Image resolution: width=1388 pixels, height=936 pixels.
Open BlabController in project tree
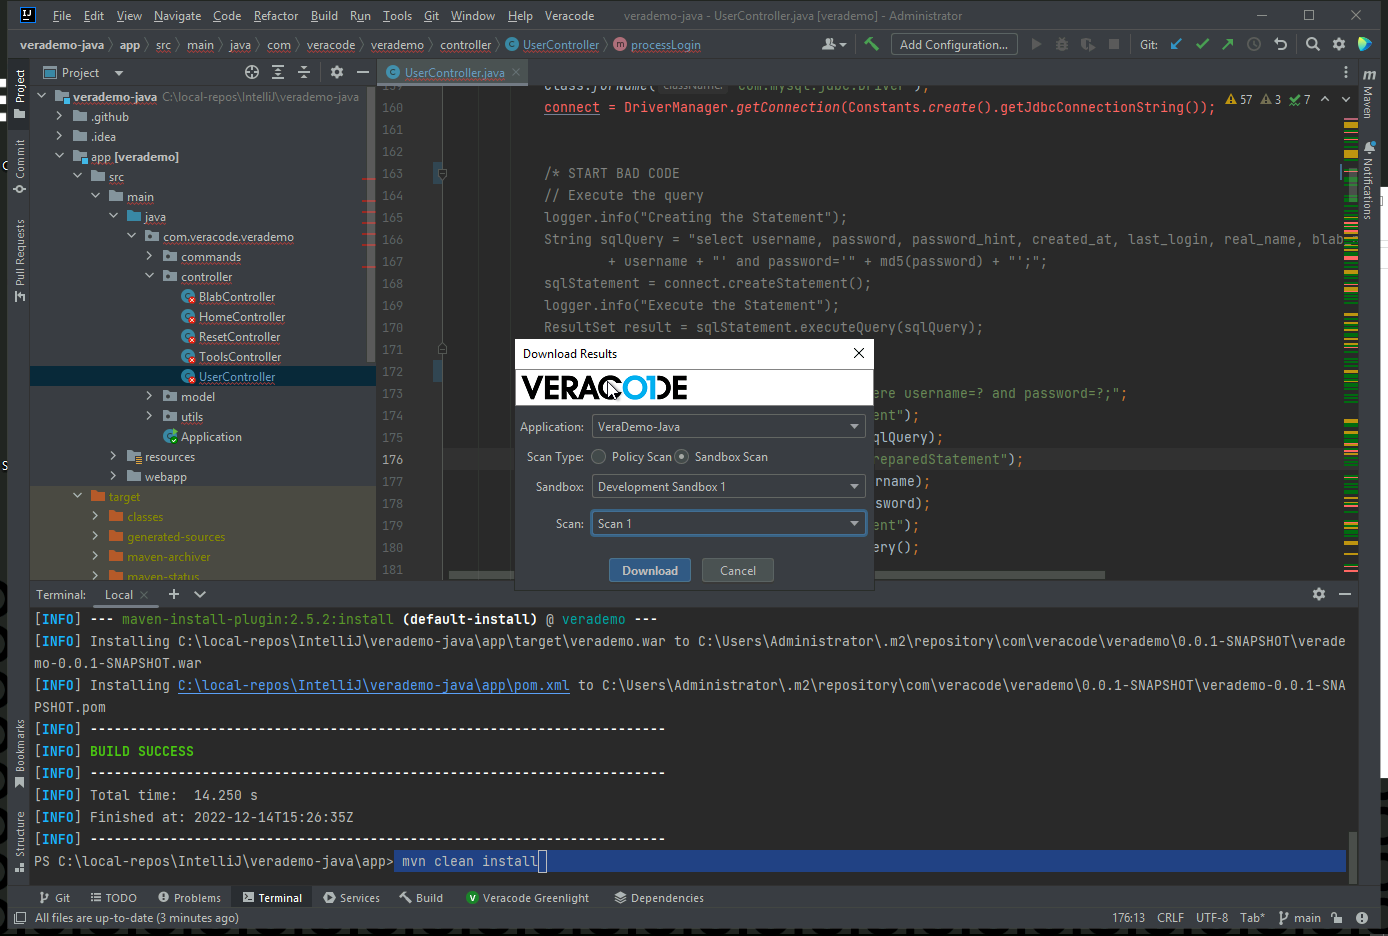click(x=237, y=296)
